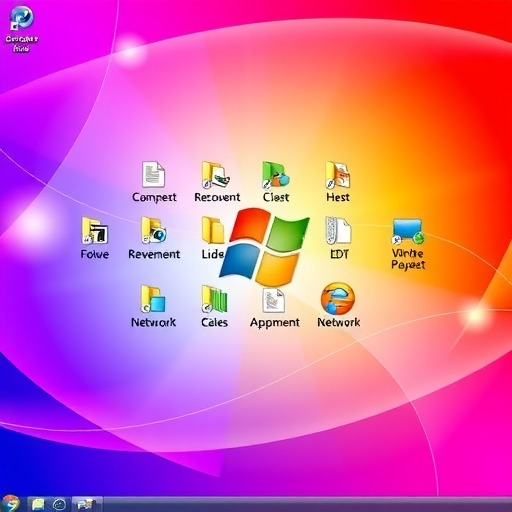This screenshot has height=512, width=512.
Task: Open the Lide folder icon
Action: [x=213, y=230]
